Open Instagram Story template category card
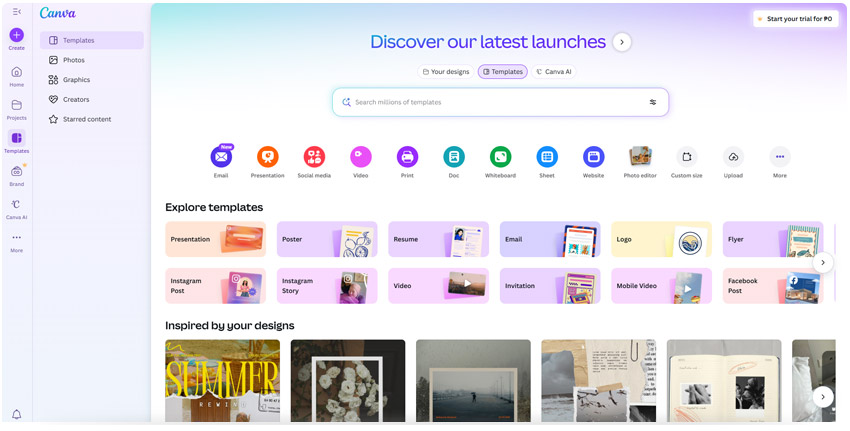 click(x=327, y=286)
